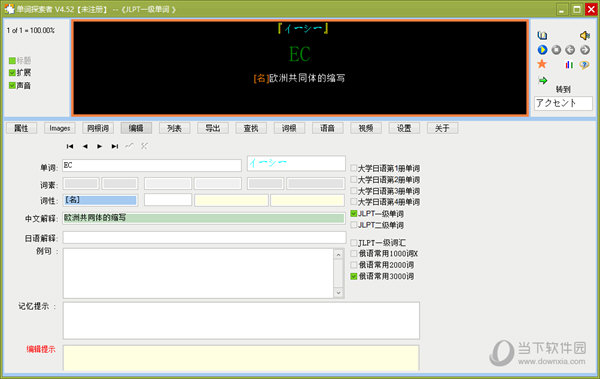Click the word EC in the black display
This screenshot has height=379, width=600.
click(300, 54)
